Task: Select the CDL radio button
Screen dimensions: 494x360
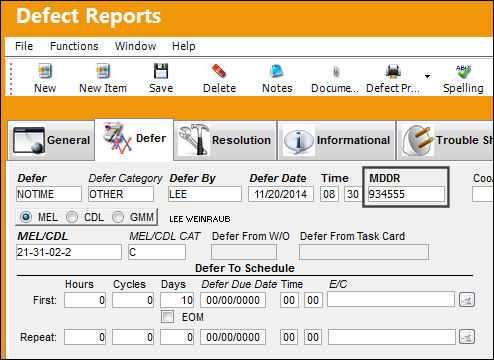Action: tap(72, 217)
